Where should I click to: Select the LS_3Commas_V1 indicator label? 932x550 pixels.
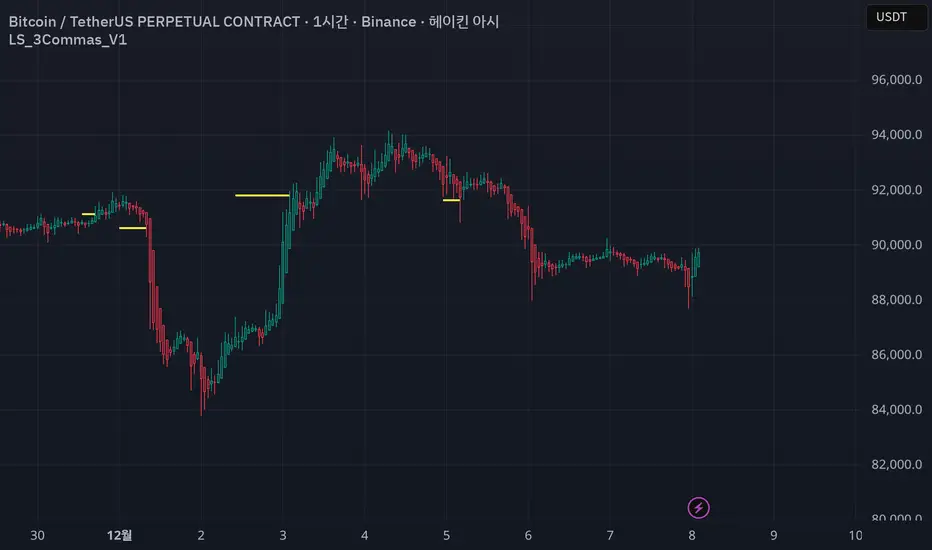67,40
